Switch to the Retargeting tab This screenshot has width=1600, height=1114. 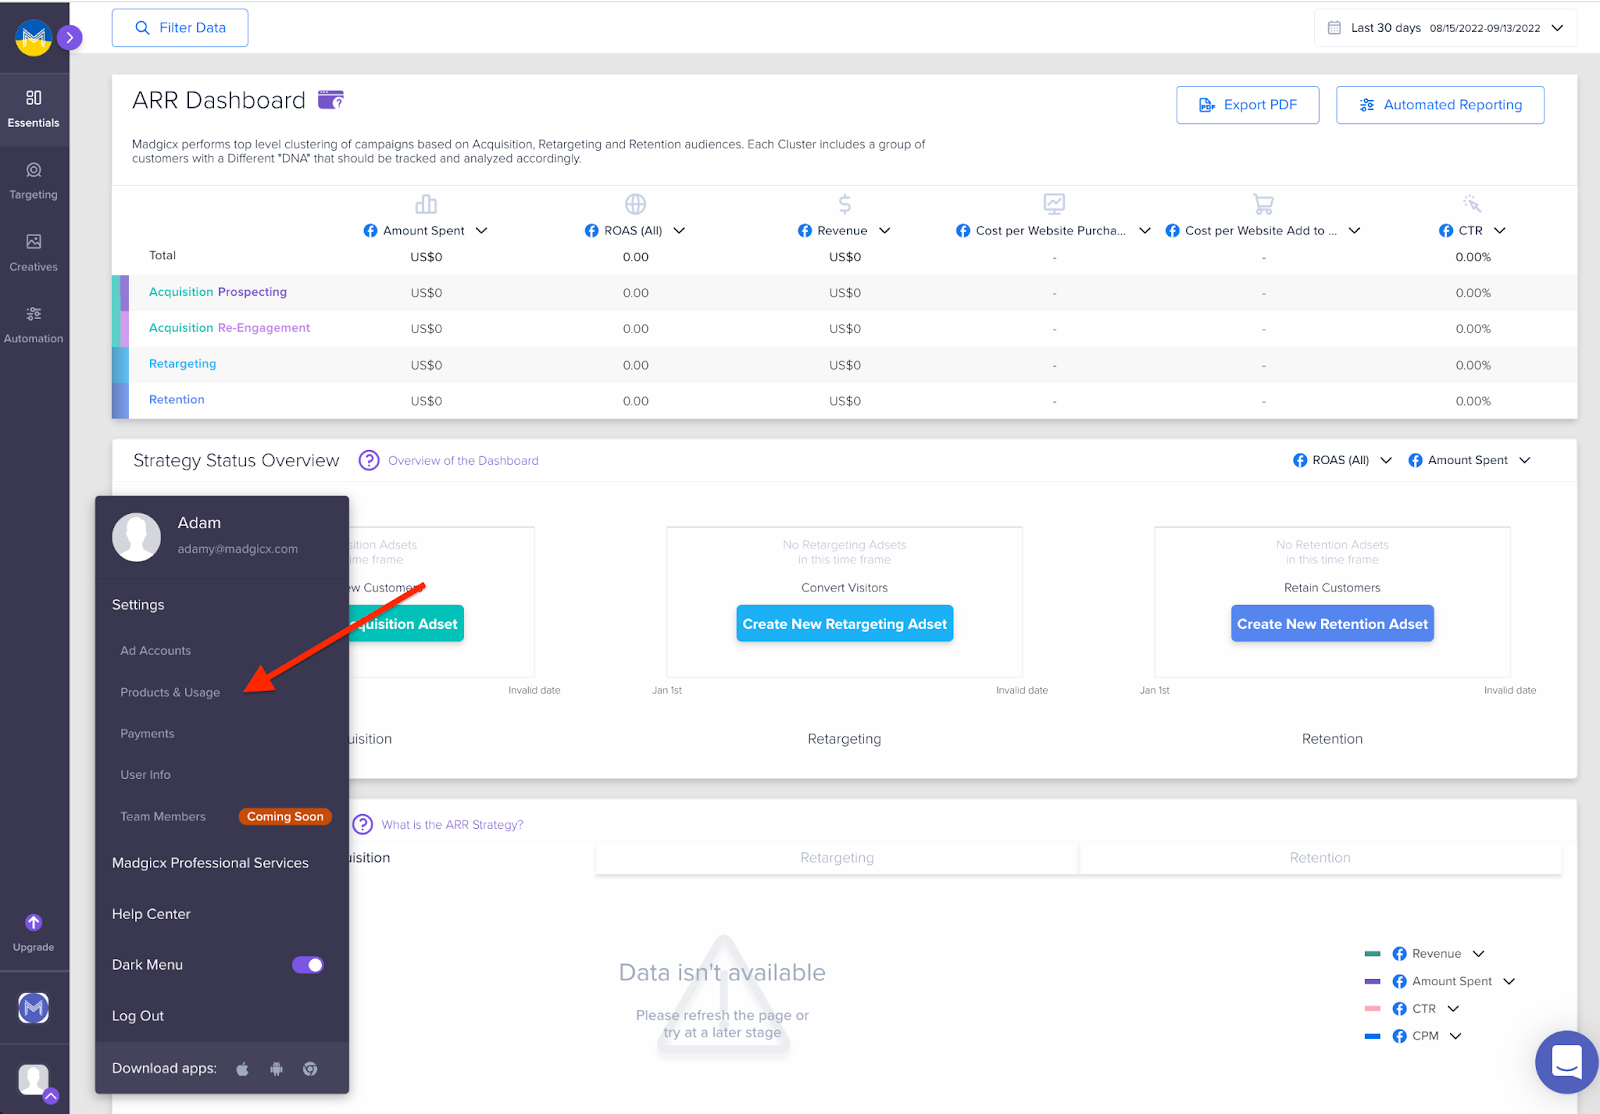837,858
